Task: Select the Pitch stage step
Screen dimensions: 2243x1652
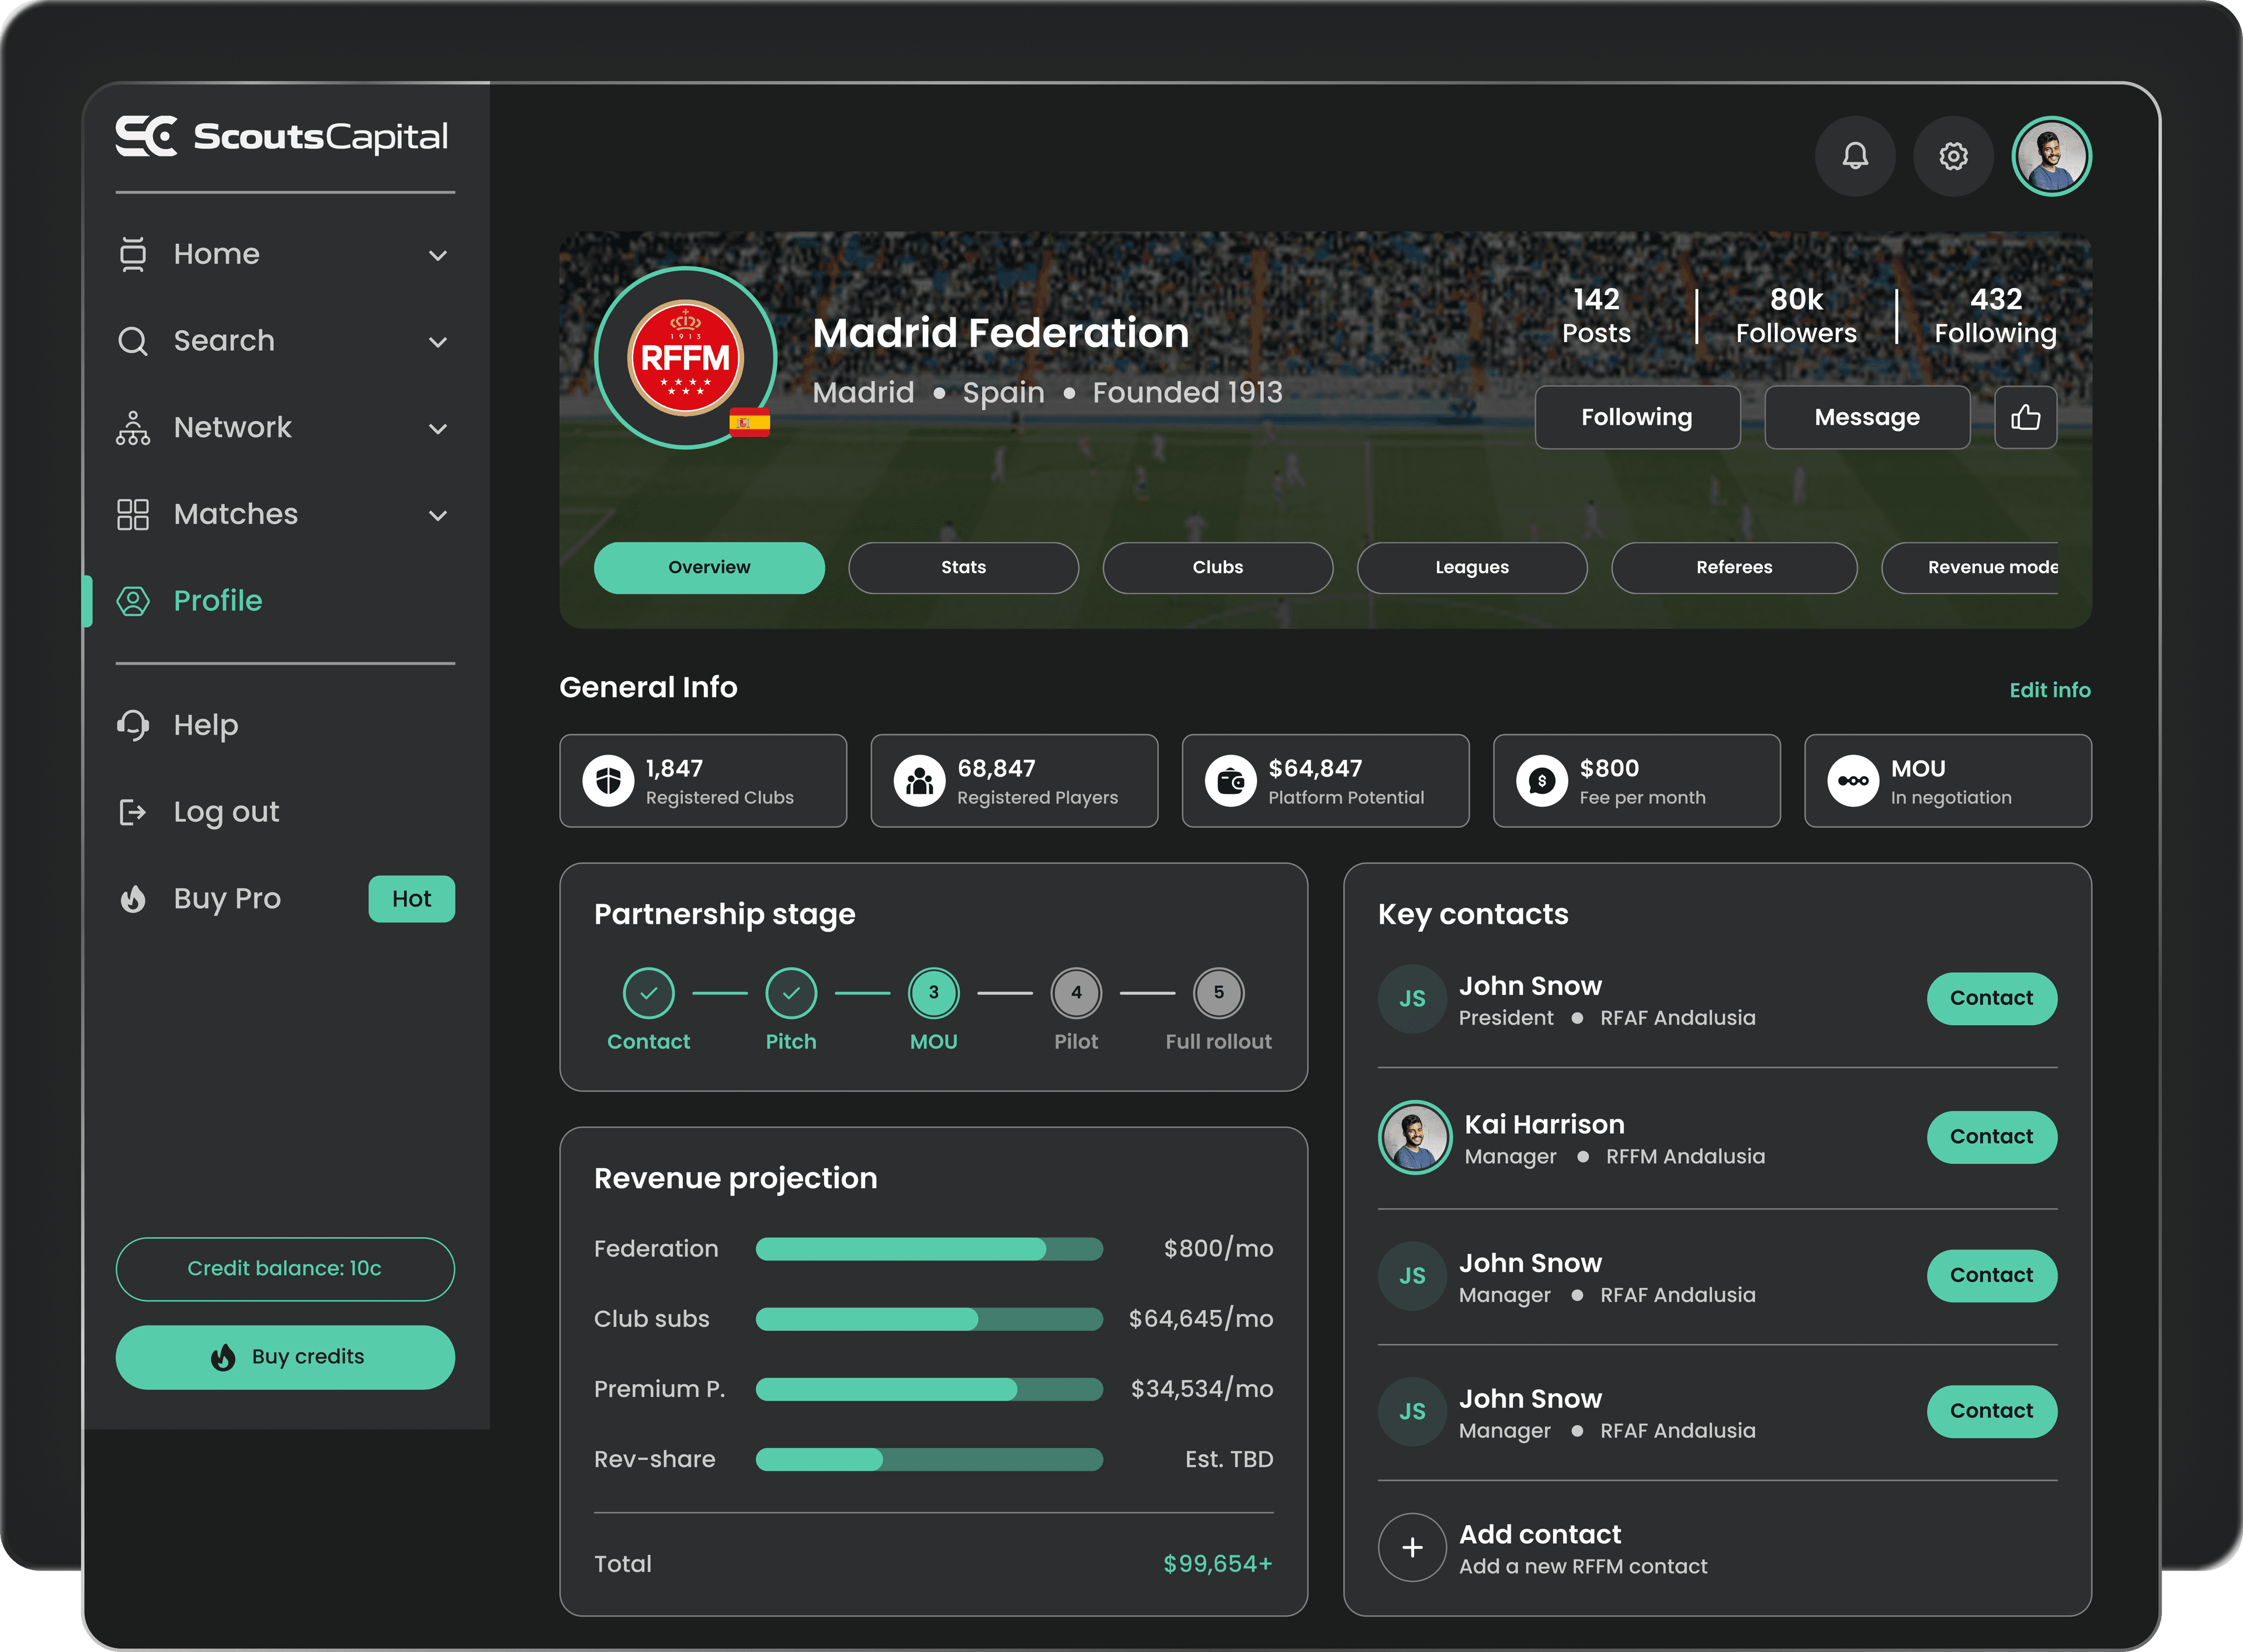Action: click(x=791, y=993)
